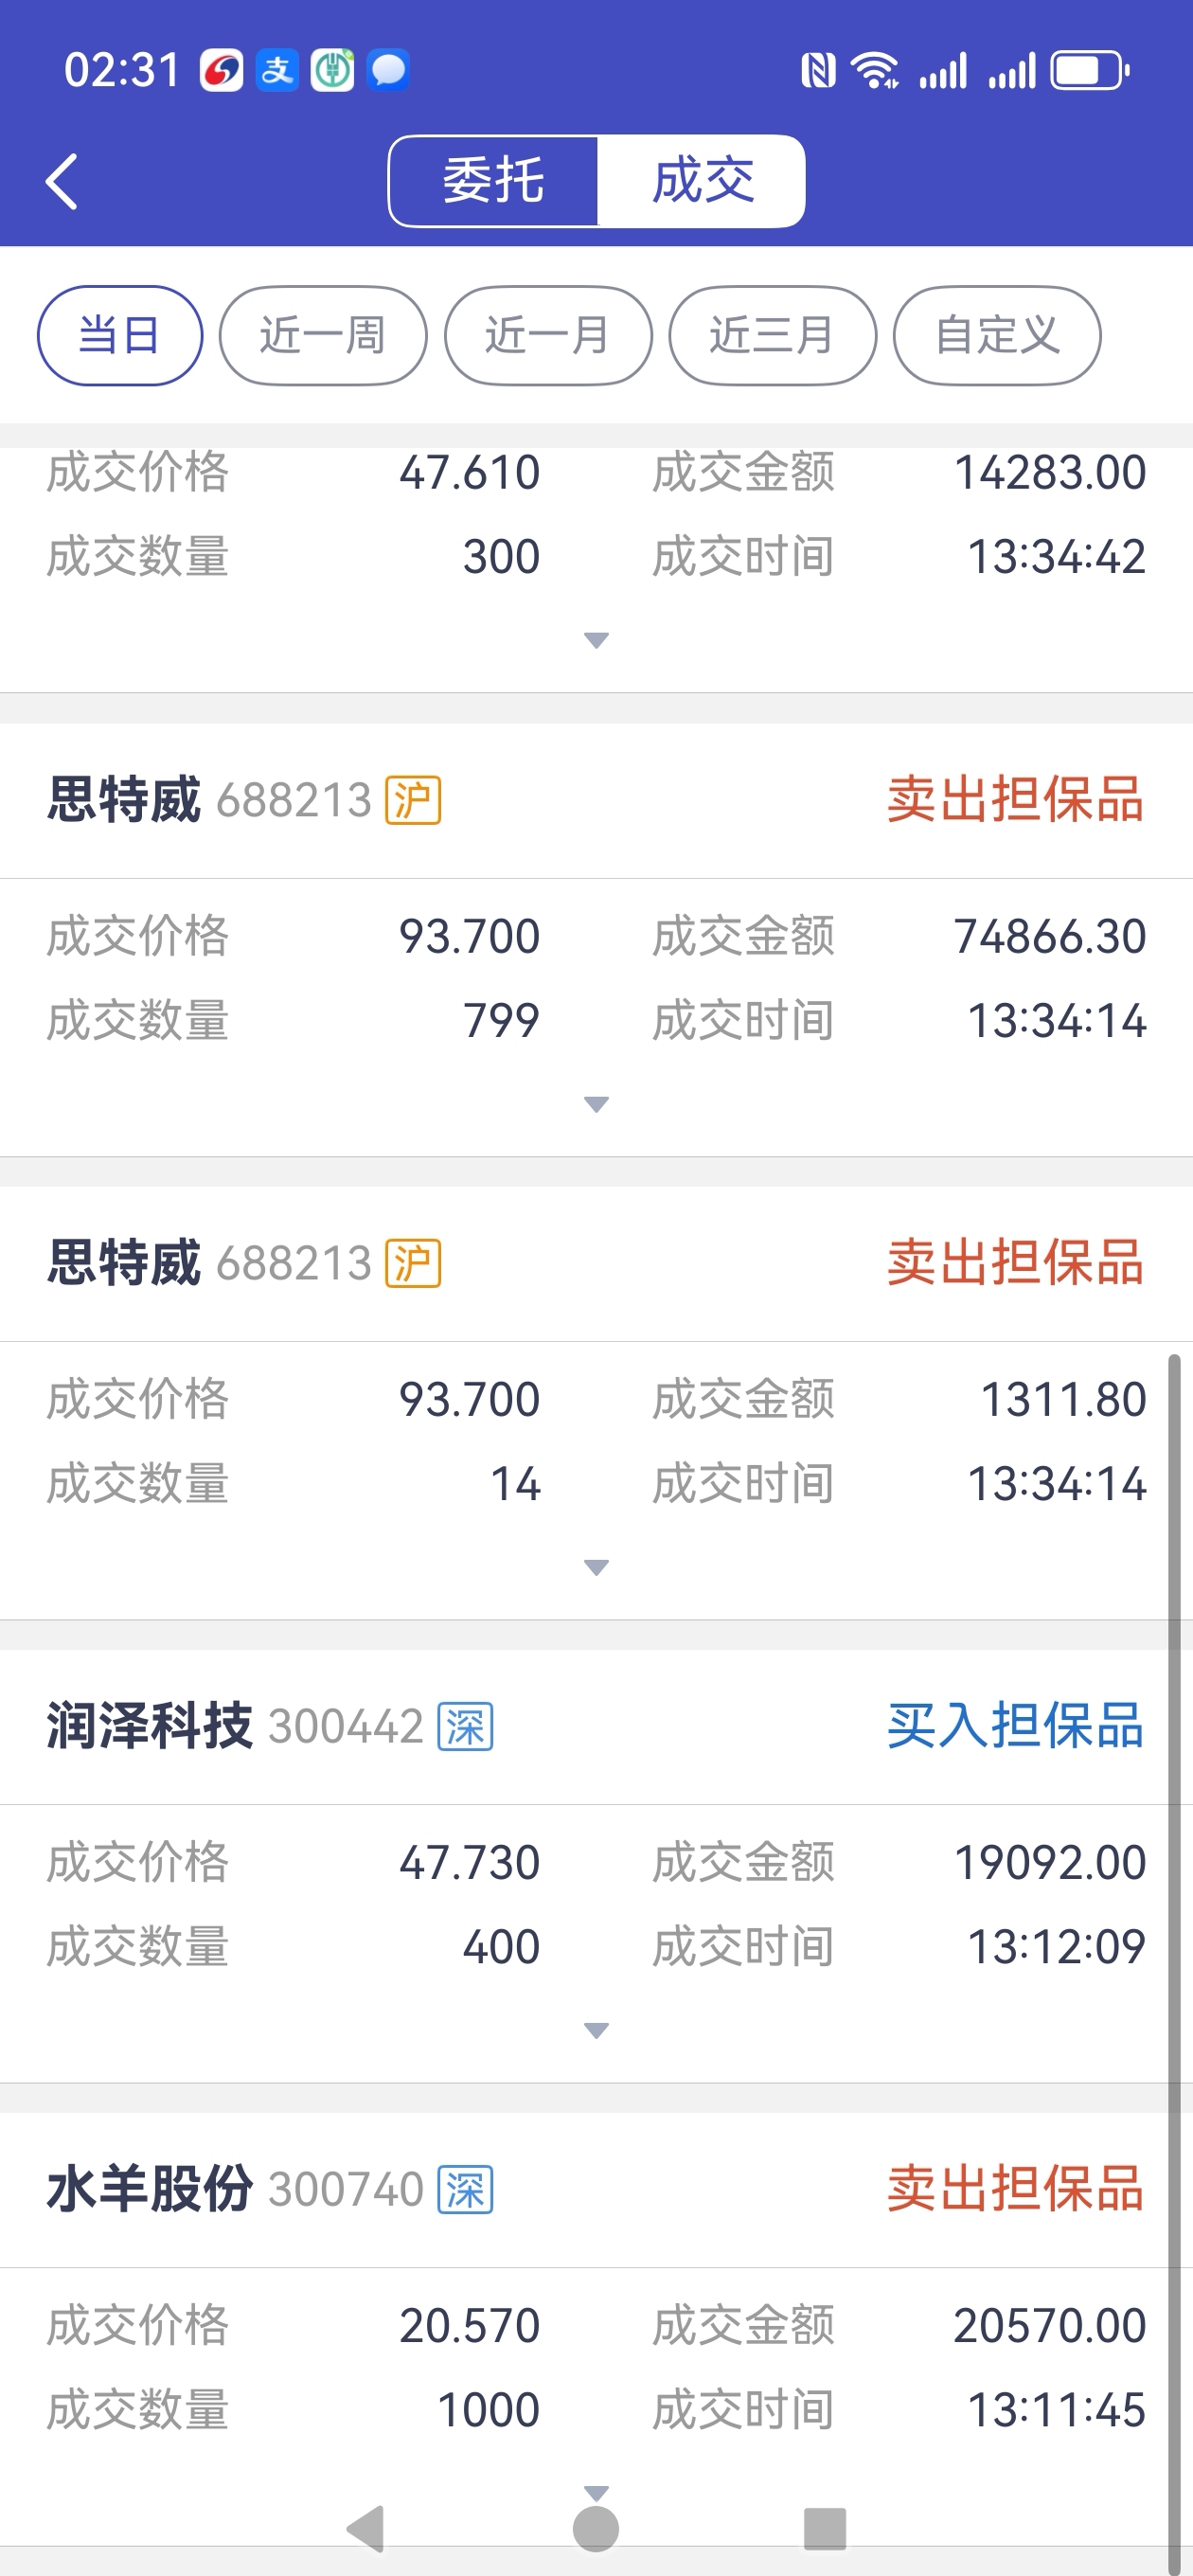
Task: Expand details of 润泽科技 400 shares trade
Action: [x=596, y=2030]
